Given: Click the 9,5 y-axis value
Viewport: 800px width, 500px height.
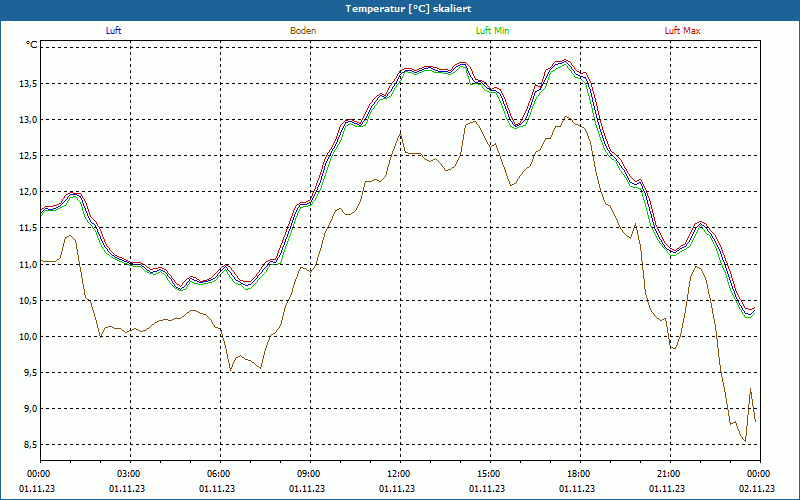Looking at the screenshot, I should click(31, 372).
